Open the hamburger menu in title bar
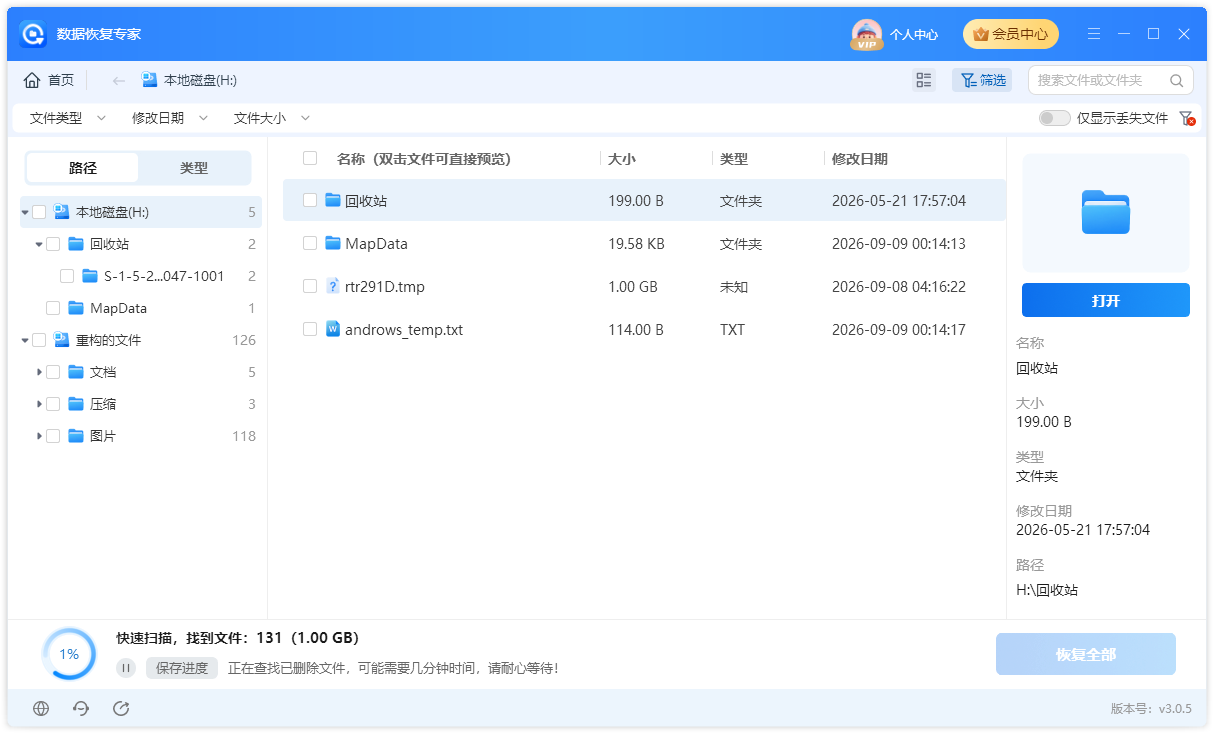This screenshot has width=1214, height=734. tap(1094, 34)
